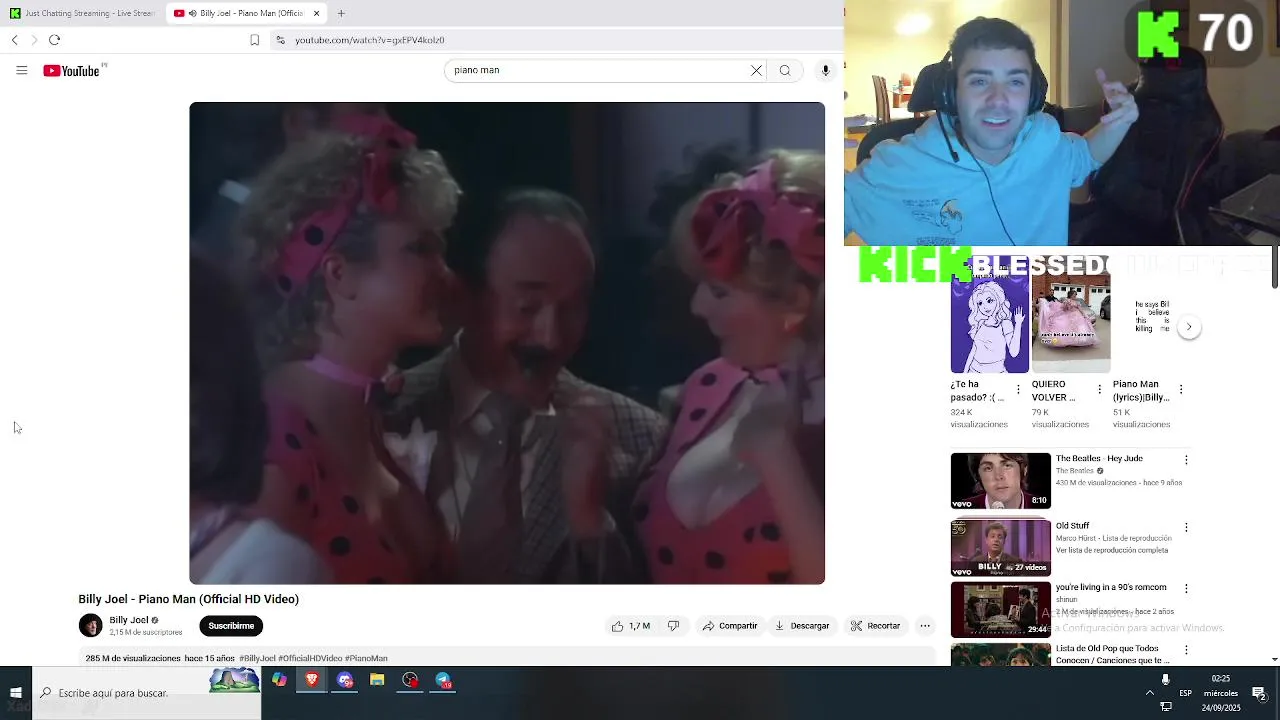Open a new browser tab
The image size is (1280, 720).
341,13
